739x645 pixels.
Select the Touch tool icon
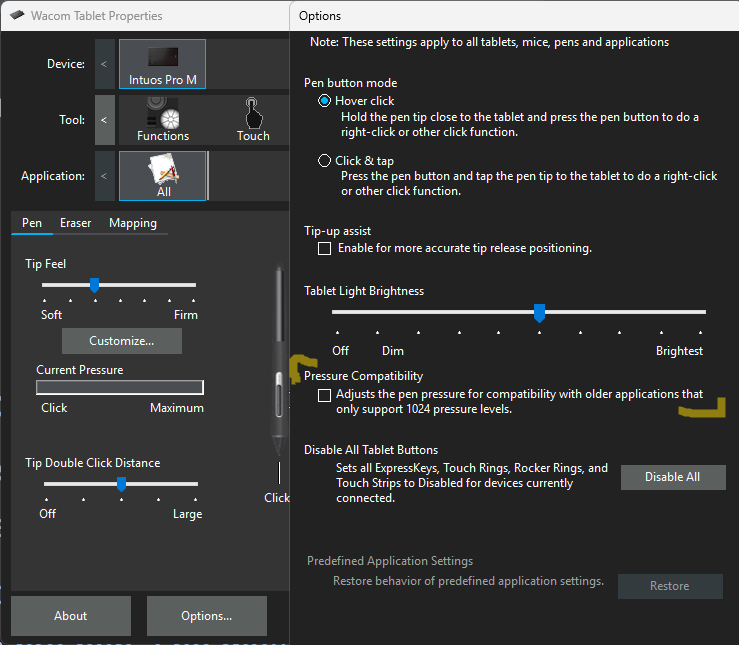pos(253,120)
